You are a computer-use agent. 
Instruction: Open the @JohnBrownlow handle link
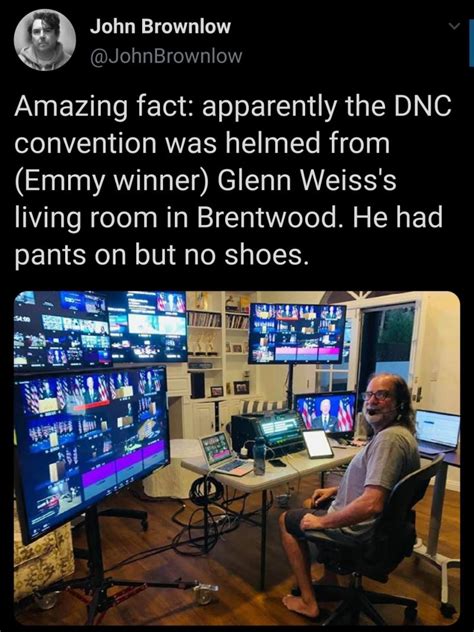pos(166,56)
